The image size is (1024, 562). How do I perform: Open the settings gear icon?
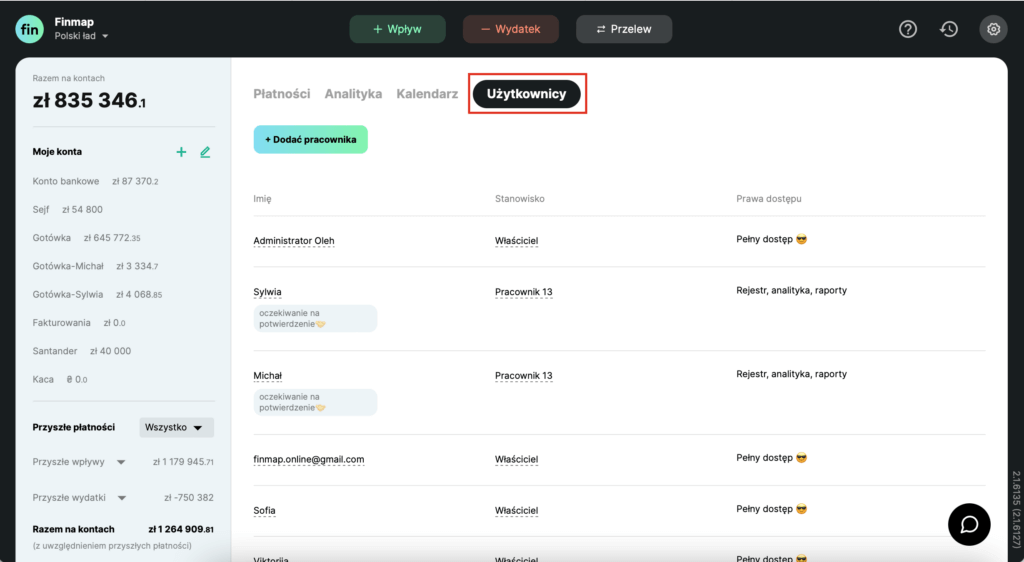993,29
